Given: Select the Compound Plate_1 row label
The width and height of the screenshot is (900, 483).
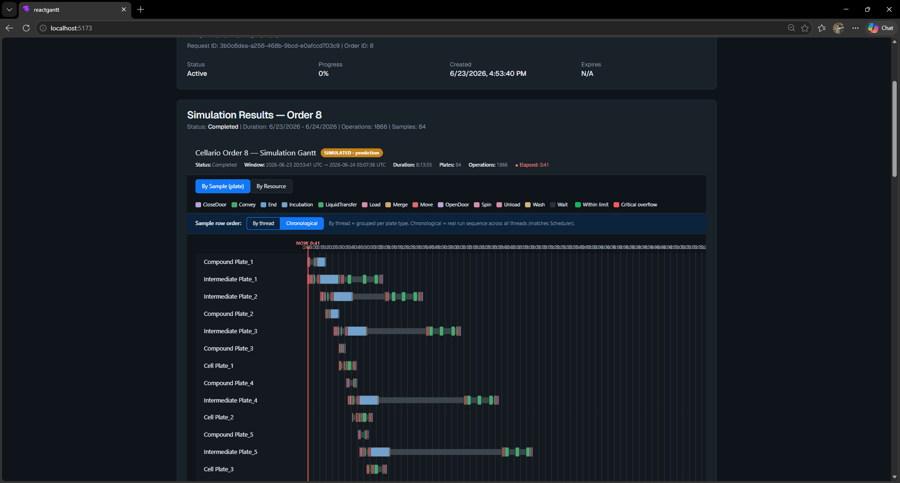Looking at the screenshot, I should (x=228, y=262).
